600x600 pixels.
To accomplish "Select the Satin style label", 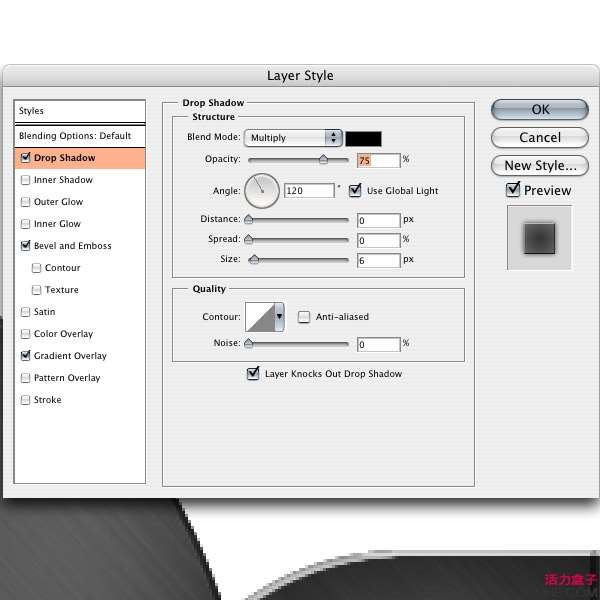I will (44, 312).
